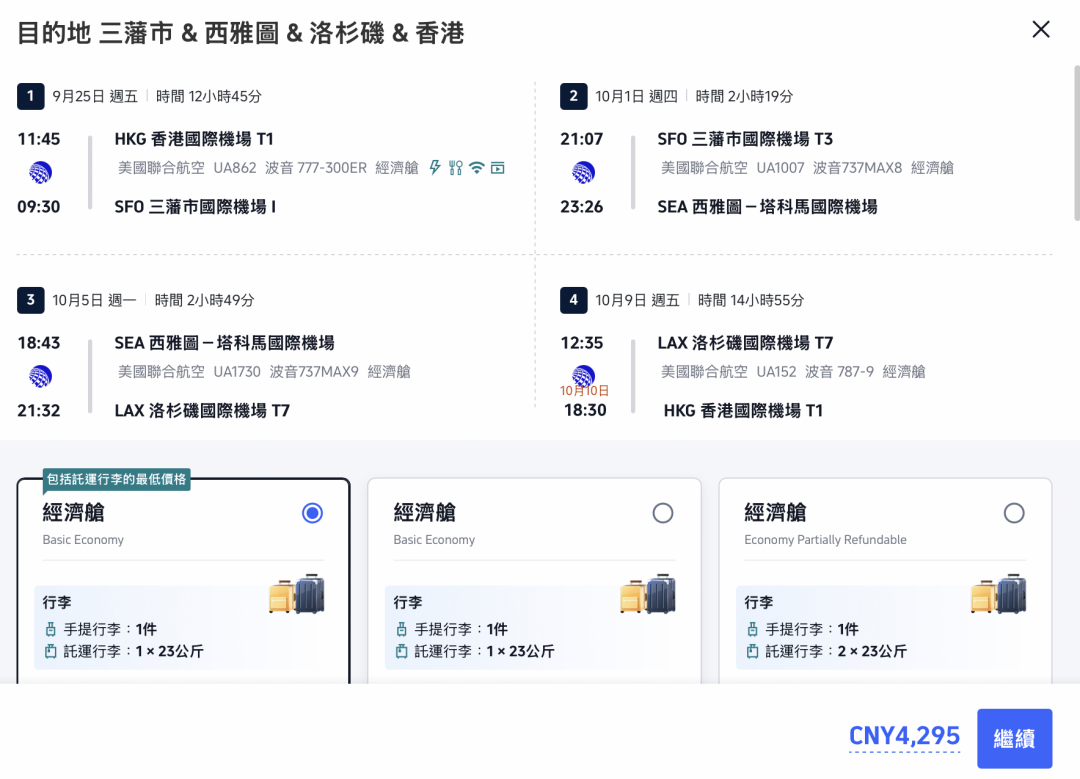Click the United Airlines logo for LAX–HKG segment

pyautogui.click(x=583, y=375)
